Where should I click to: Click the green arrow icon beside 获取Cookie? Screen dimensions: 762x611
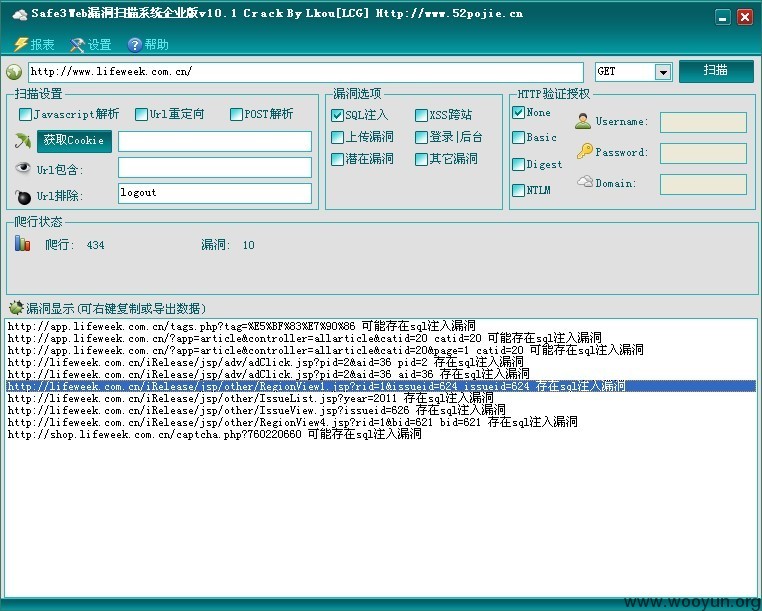click(22, 141)
